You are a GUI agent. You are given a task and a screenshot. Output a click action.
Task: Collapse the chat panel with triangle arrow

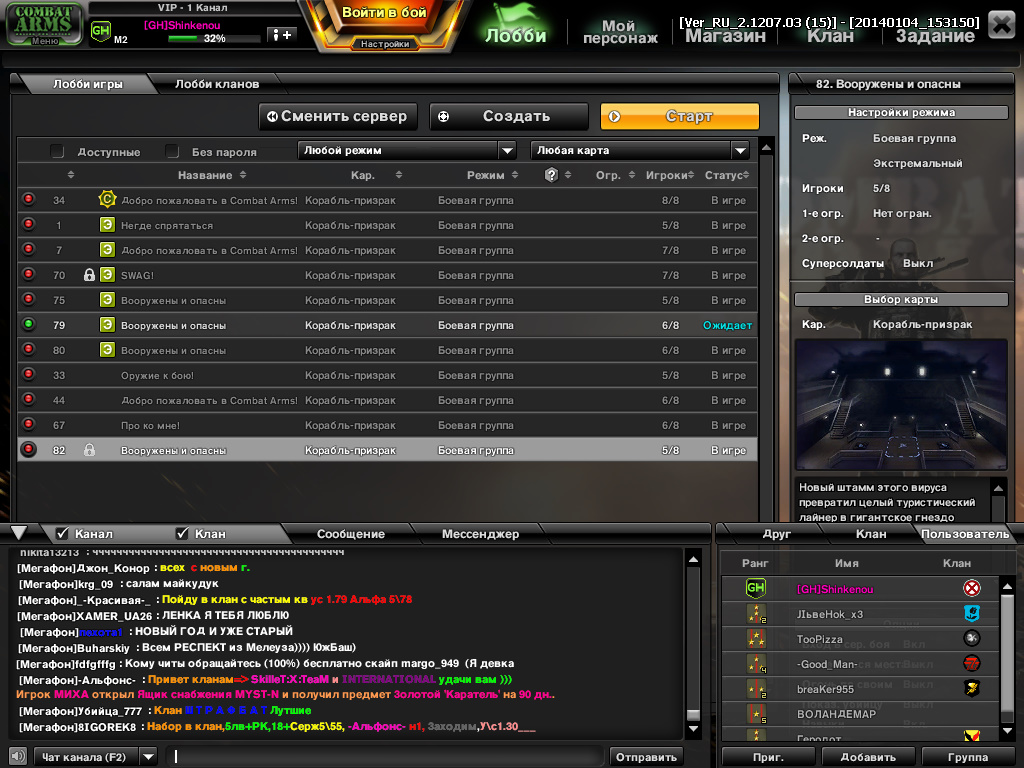coord(19,532)
